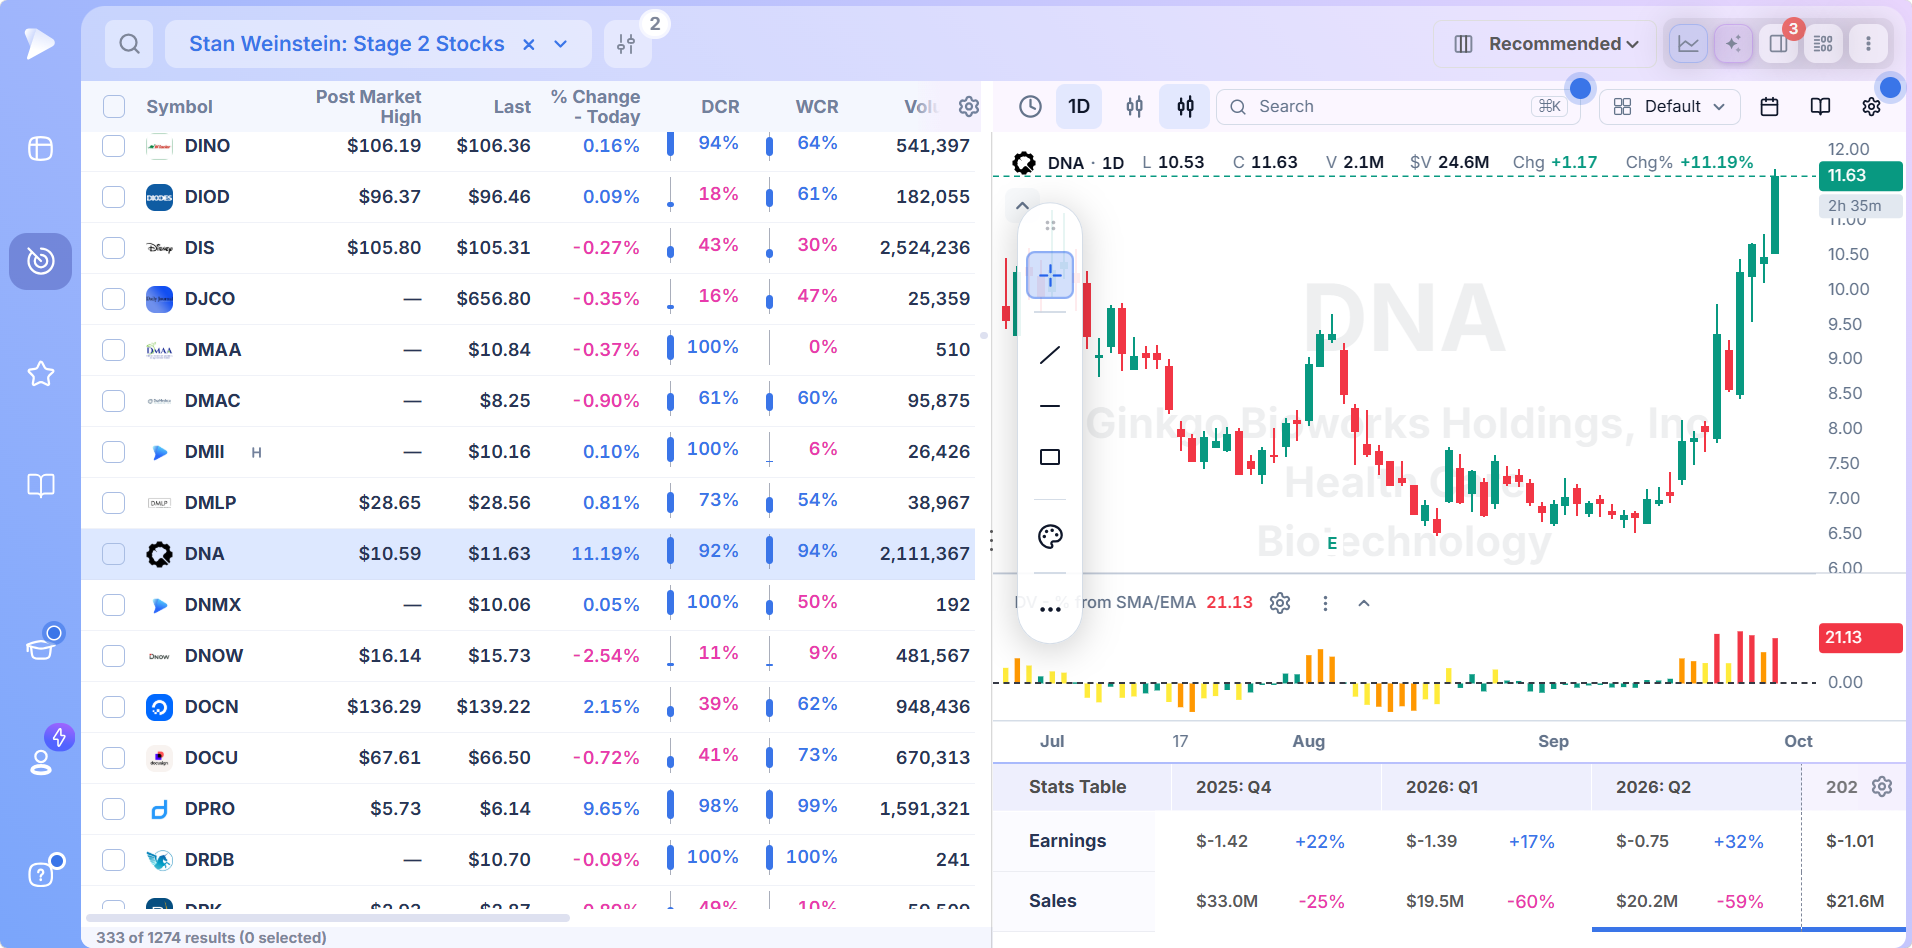Open the Default chart template dropdown

[x=1670, y=107]
